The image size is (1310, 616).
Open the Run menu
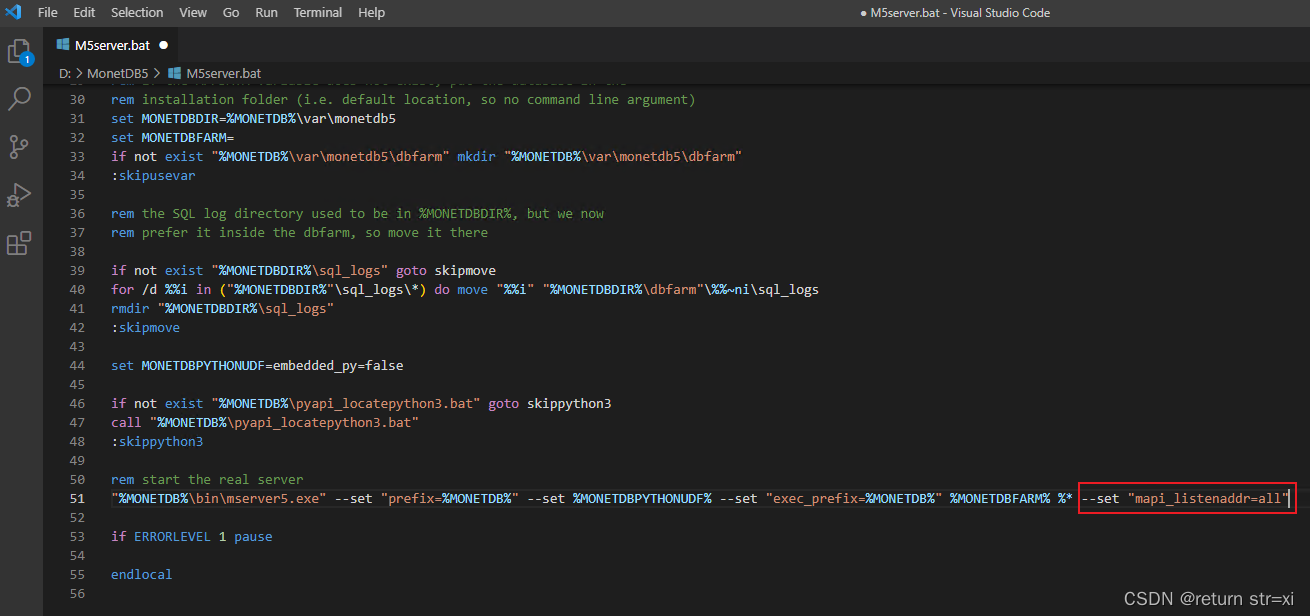[266, 13]
